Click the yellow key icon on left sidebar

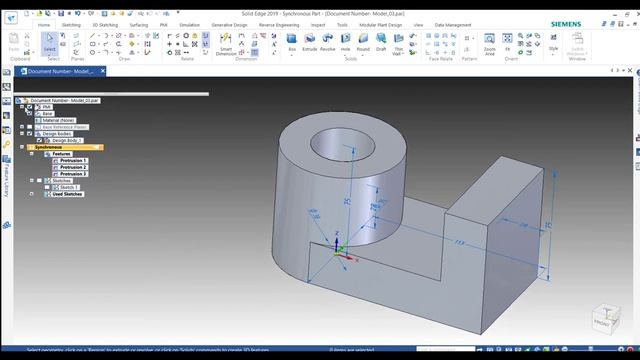7,145
